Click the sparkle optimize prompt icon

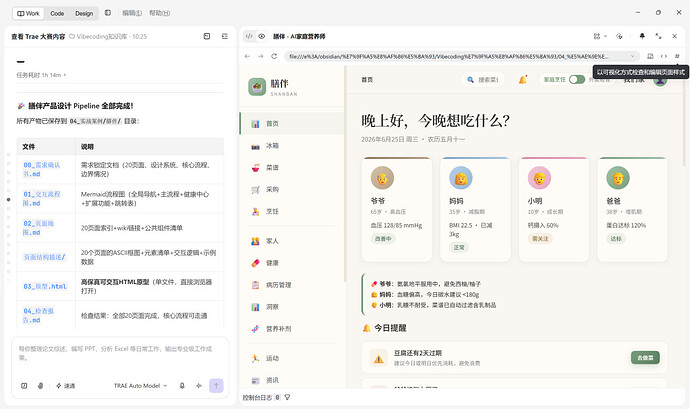[x=199, y=386]
